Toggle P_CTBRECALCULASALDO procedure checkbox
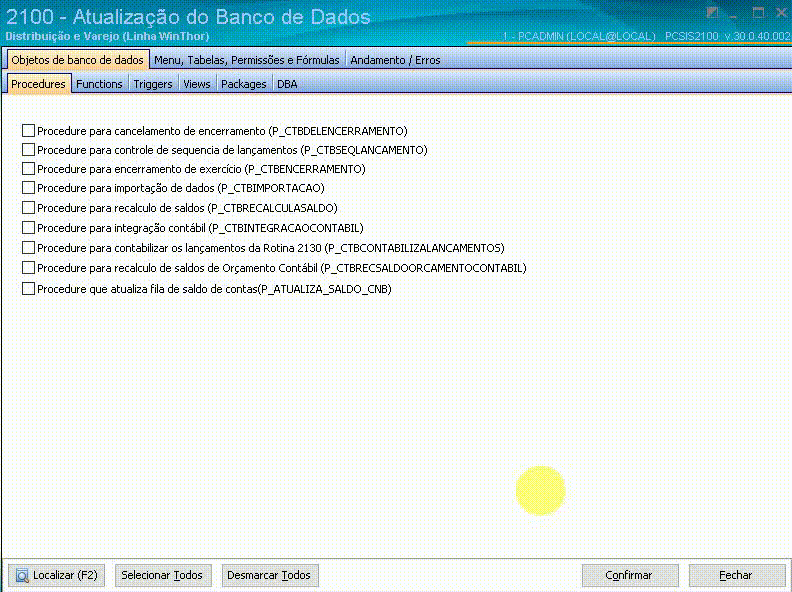Viewport: 792px width, 592px height. [x=28, y=208]
